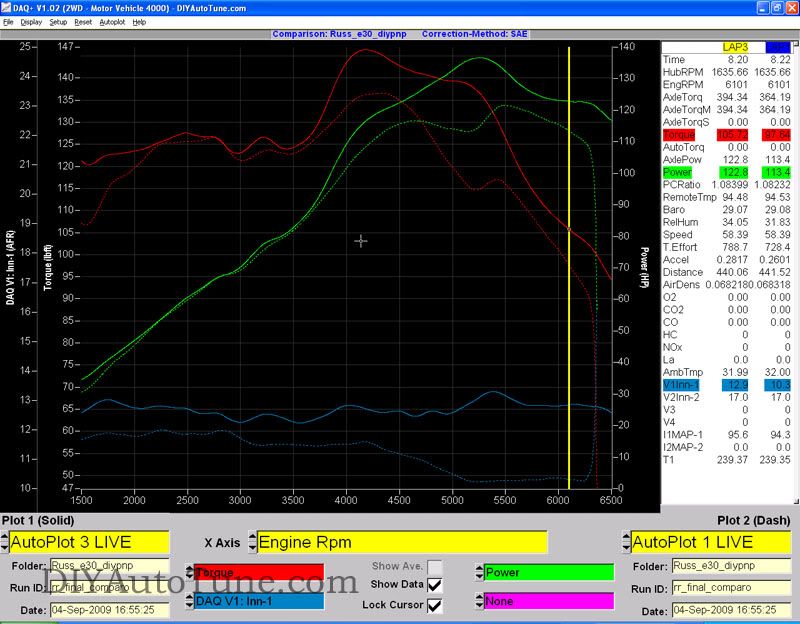This screenshot has width=800, height=624.
Task: Open the blue DAQ V1: Inn-1 channel selector
Action: (x=258, y=601)
